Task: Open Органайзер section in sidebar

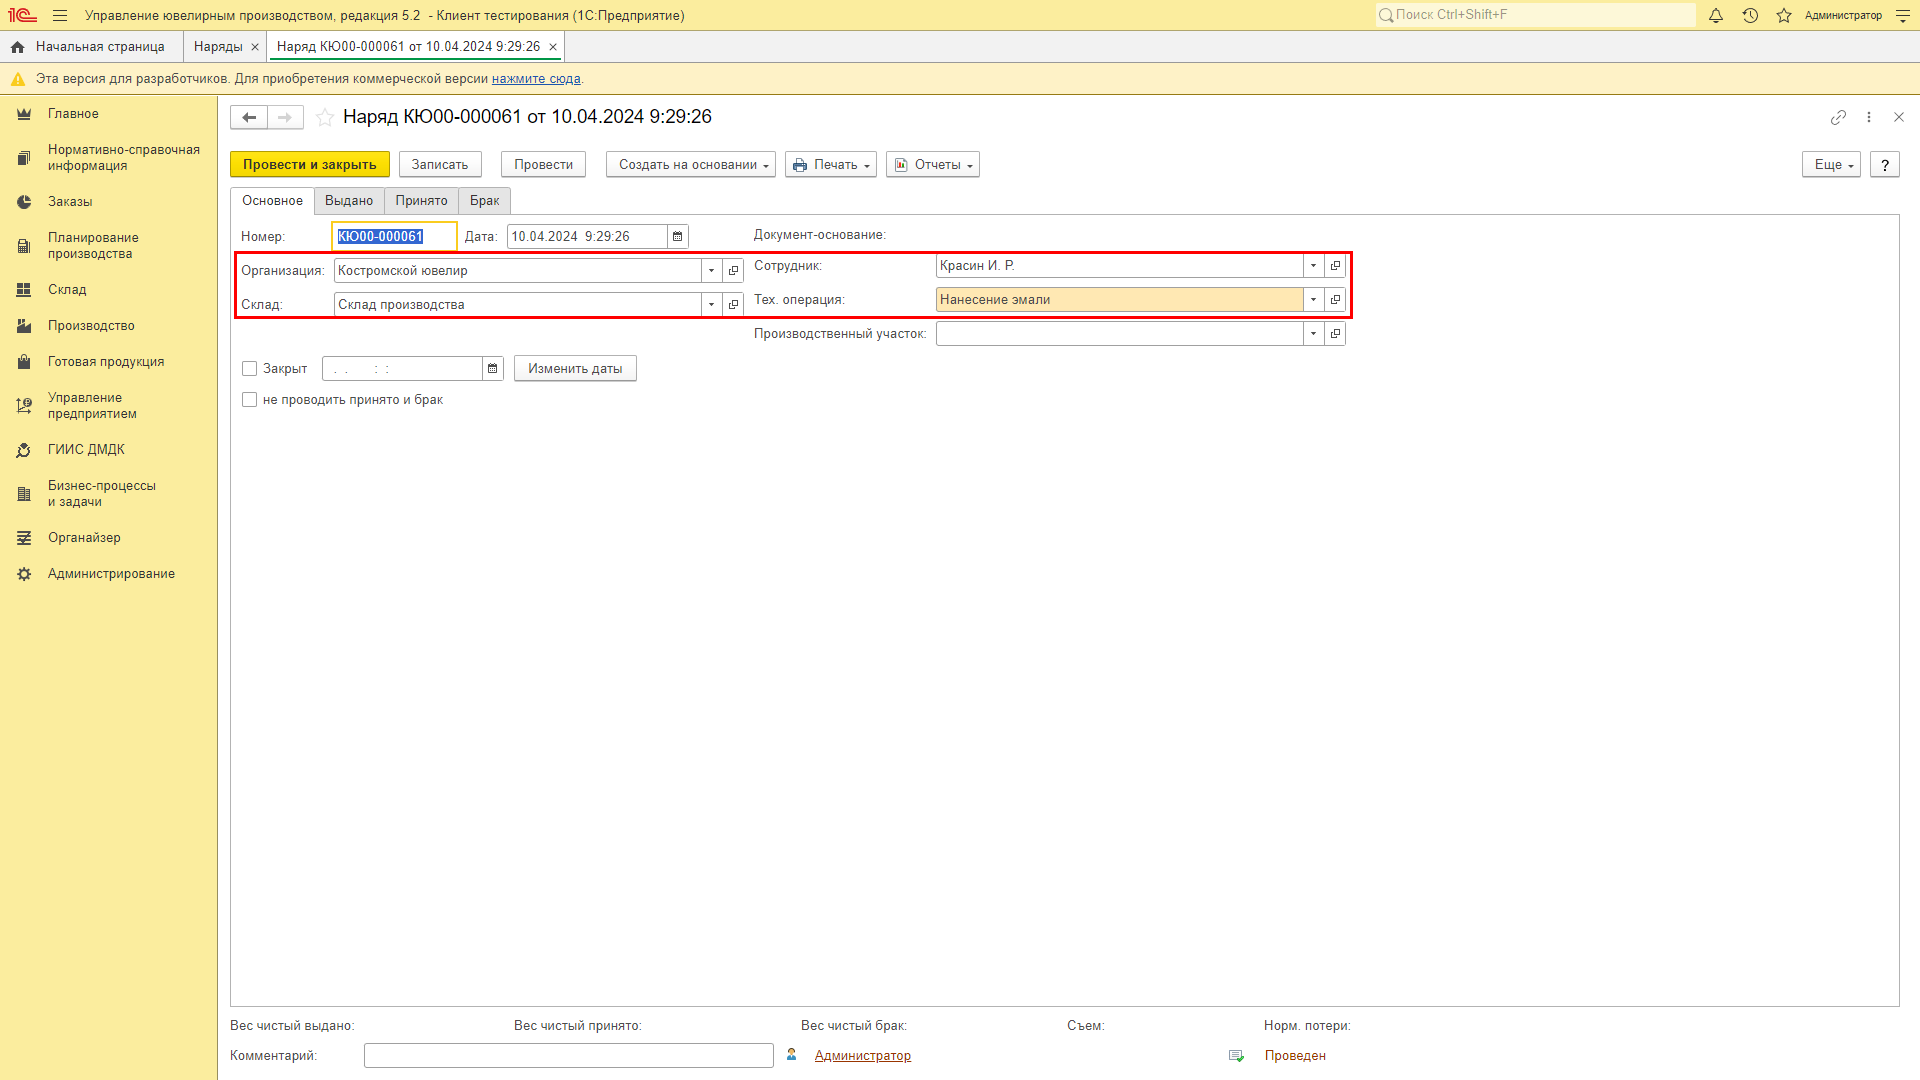Action: point(84,538)
